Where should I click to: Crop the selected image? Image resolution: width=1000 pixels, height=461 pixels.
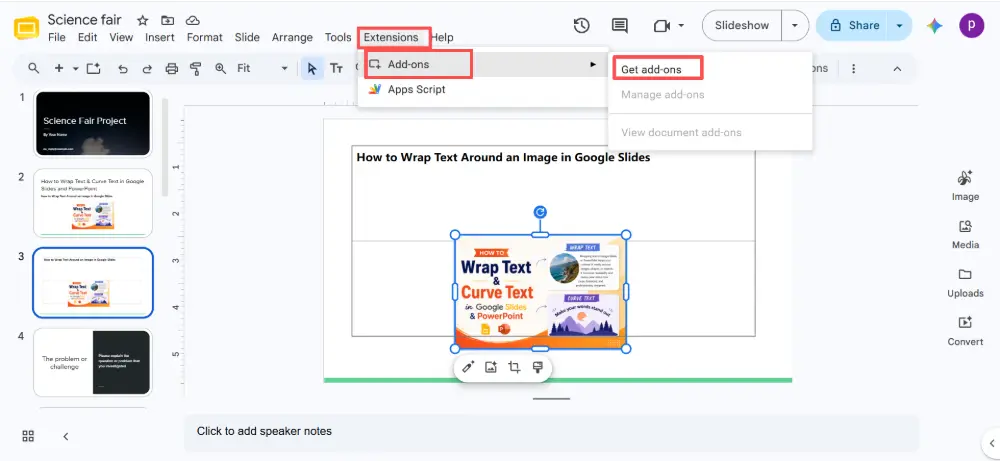pos(513,367)
